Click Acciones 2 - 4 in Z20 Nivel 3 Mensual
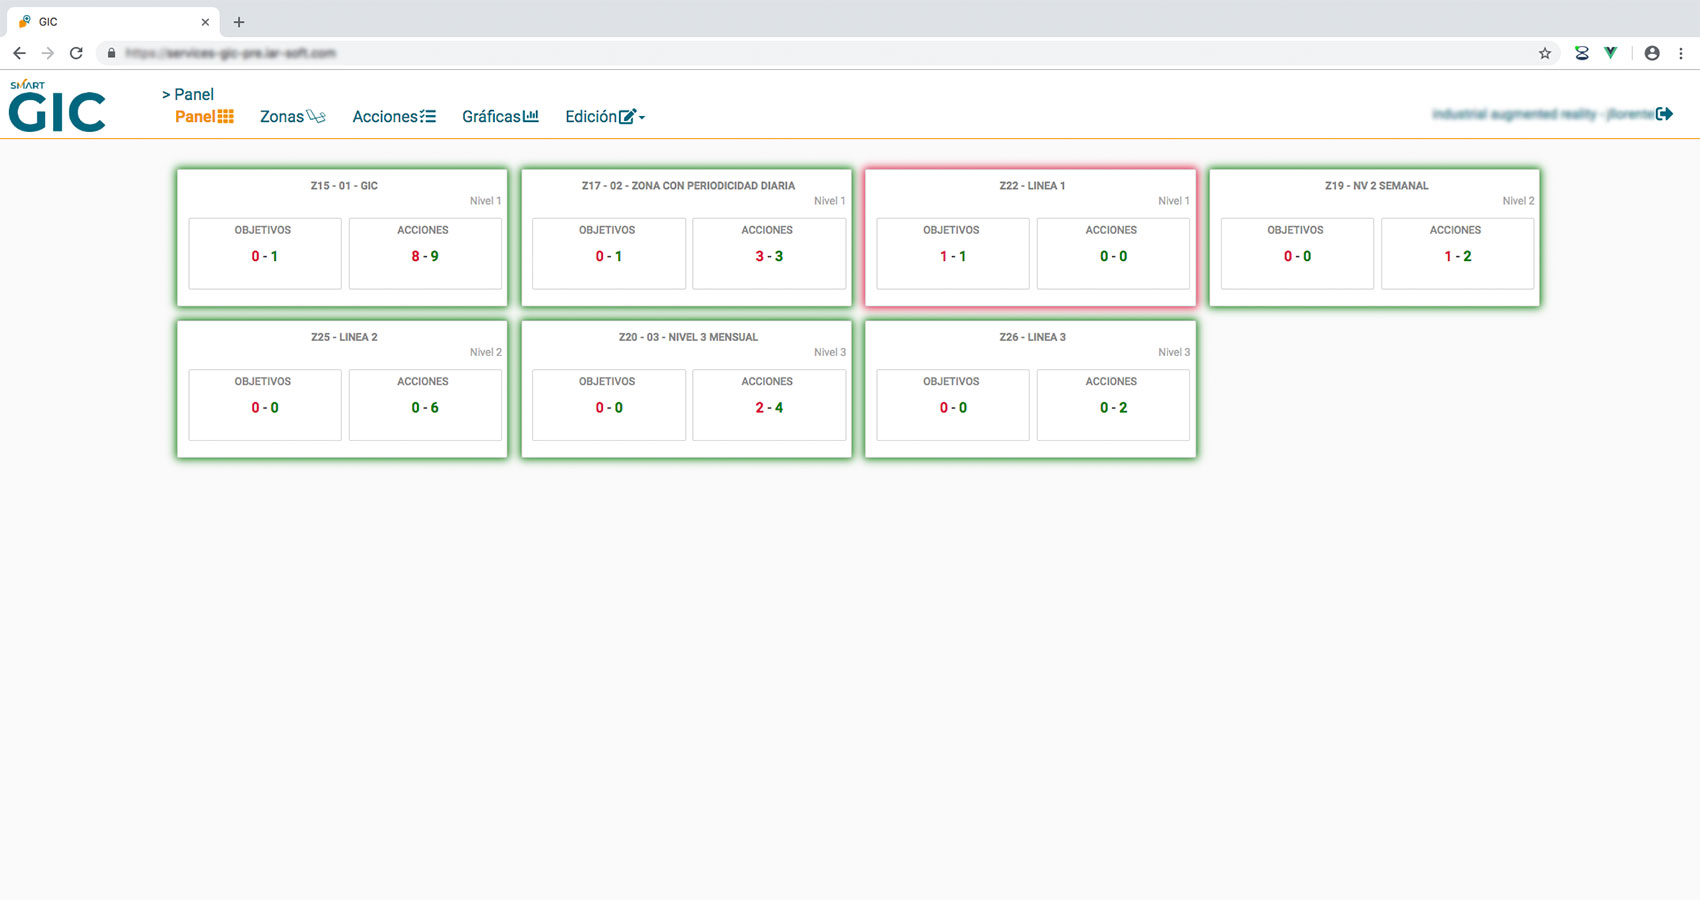The image size is (1700, 900). tap(768, 405)
